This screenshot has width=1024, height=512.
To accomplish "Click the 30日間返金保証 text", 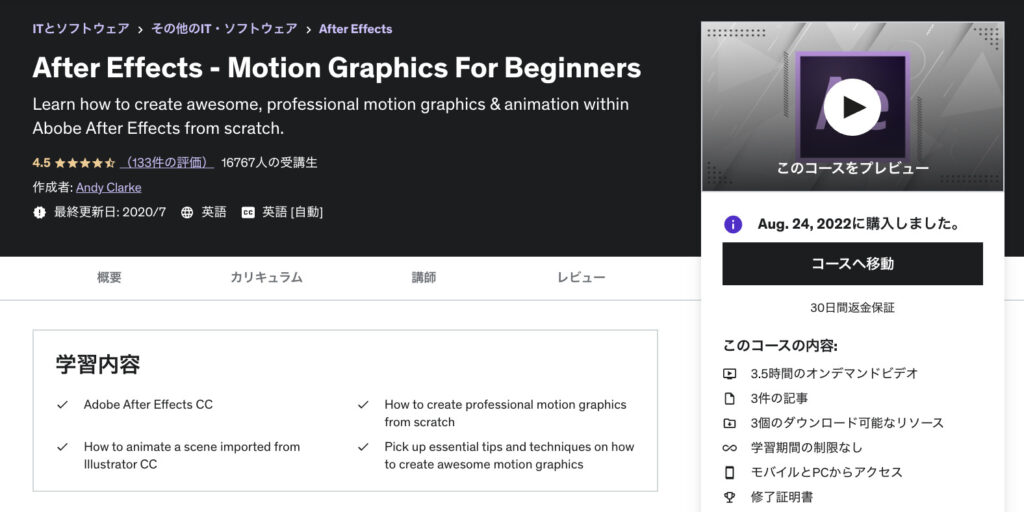I will [x=852, y=308].
